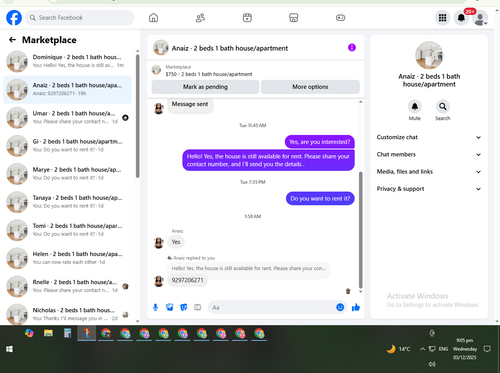The height and width of the screenshot is (373, 500).
Task: Click the 'Yes' reply from Anaiz
Action: pyautogui.click(x=176, y=242)
